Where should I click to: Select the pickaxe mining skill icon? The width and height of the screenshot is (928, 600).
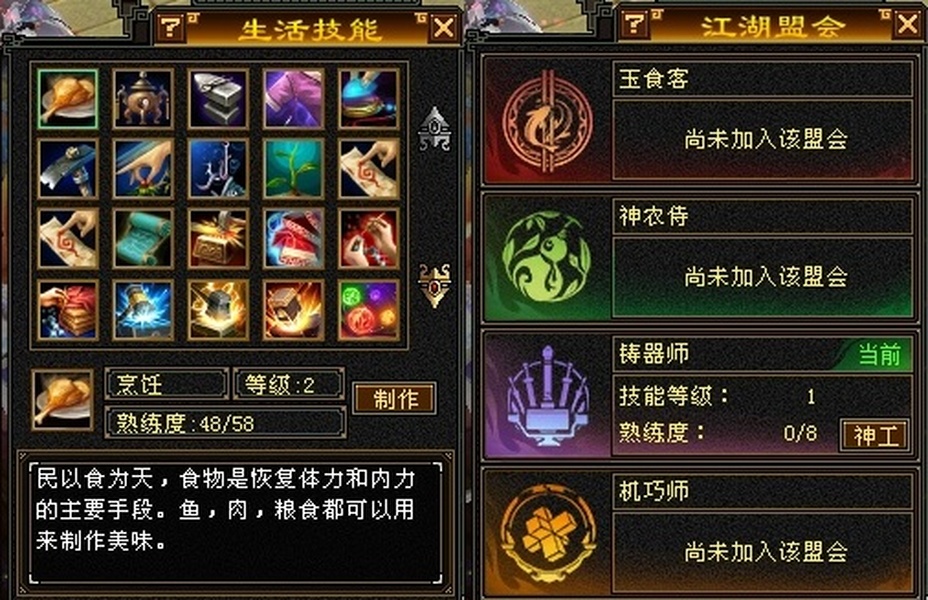[67, 169]
